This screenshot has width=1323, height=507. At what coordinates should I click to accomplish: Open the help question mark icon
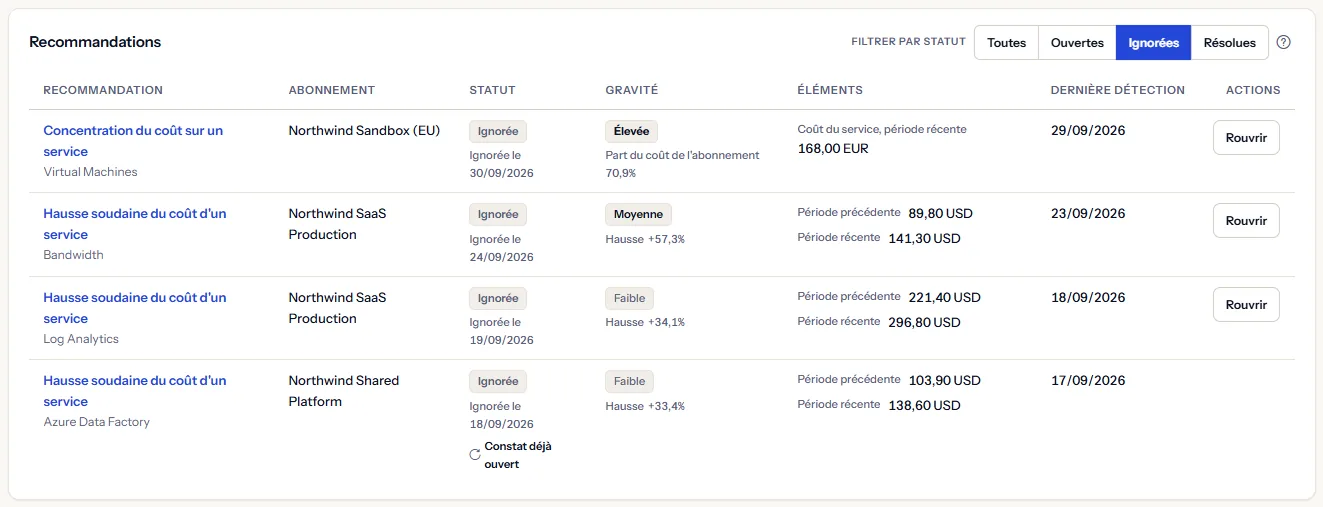click(1284, 42)
